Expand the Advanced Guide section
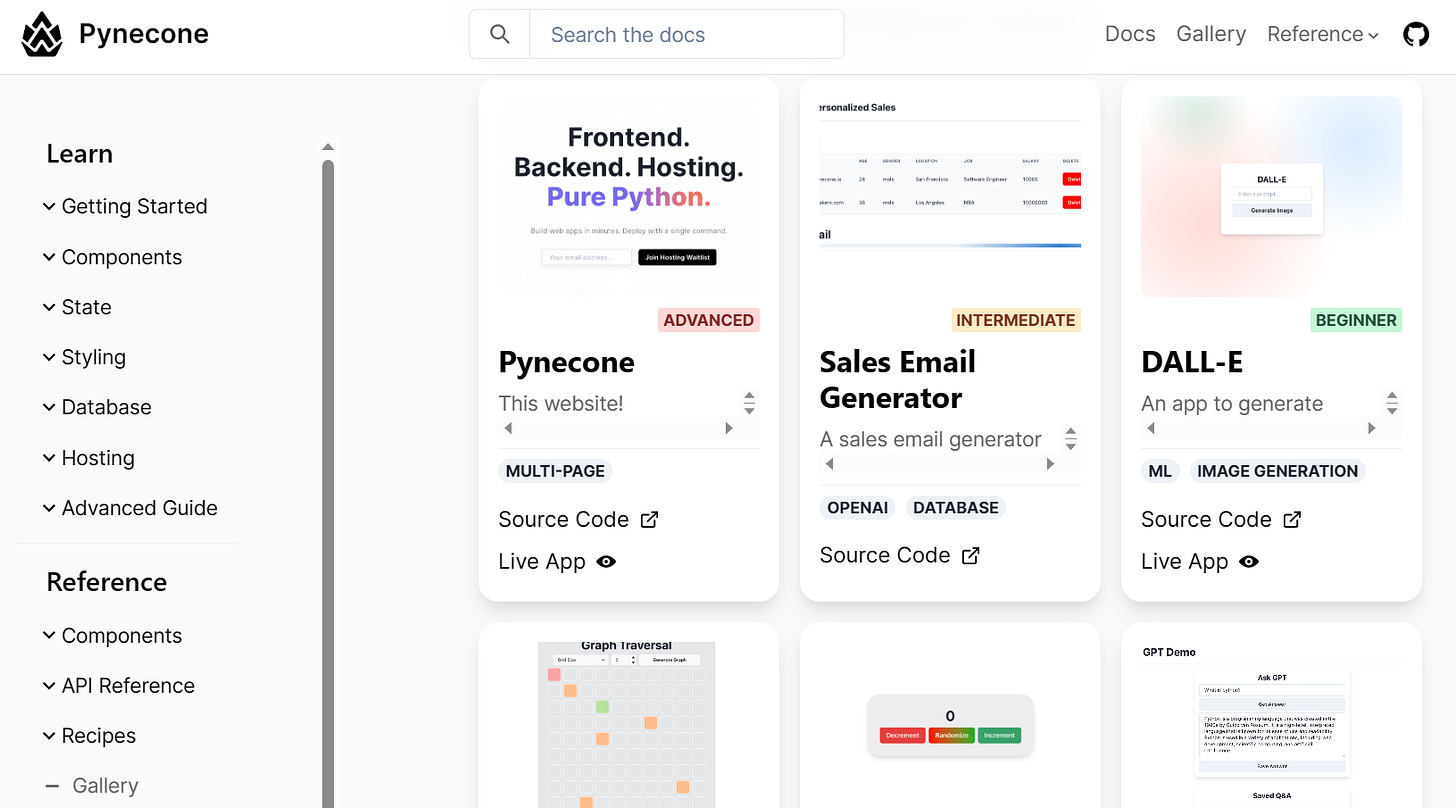Screen dimensions: 1456x808 click(130, 508)
